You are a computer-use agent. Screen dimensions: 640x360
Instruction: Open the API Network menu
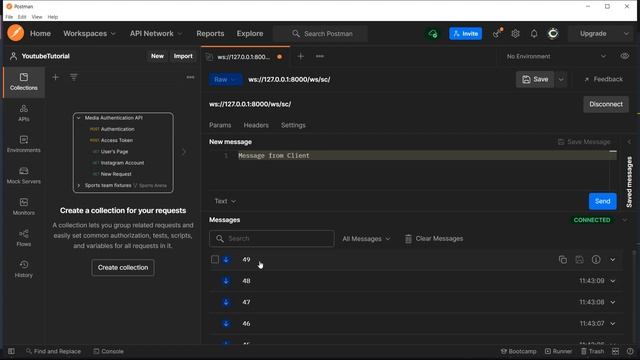pos(156,33)
